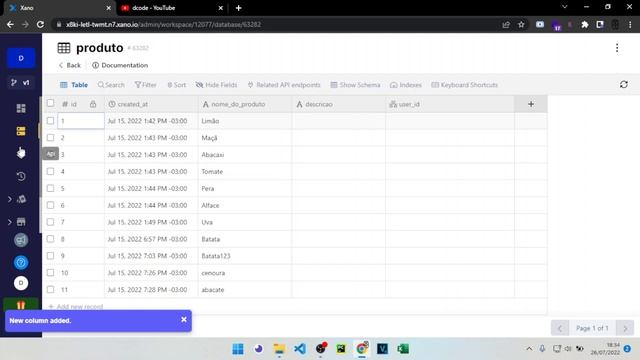
Task: Open the Windows Start button
Action: 238,349
